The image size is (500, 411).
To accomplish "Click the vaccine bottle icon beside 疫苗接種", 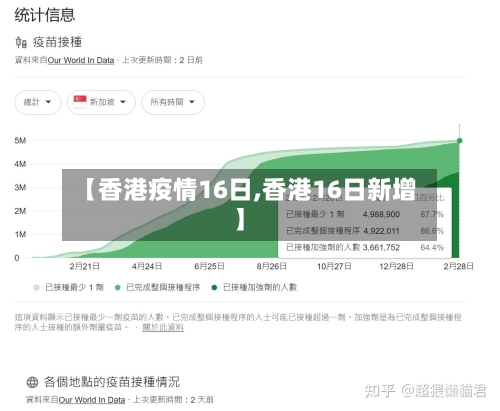I will pyautogui.click(x=21, y=42).
